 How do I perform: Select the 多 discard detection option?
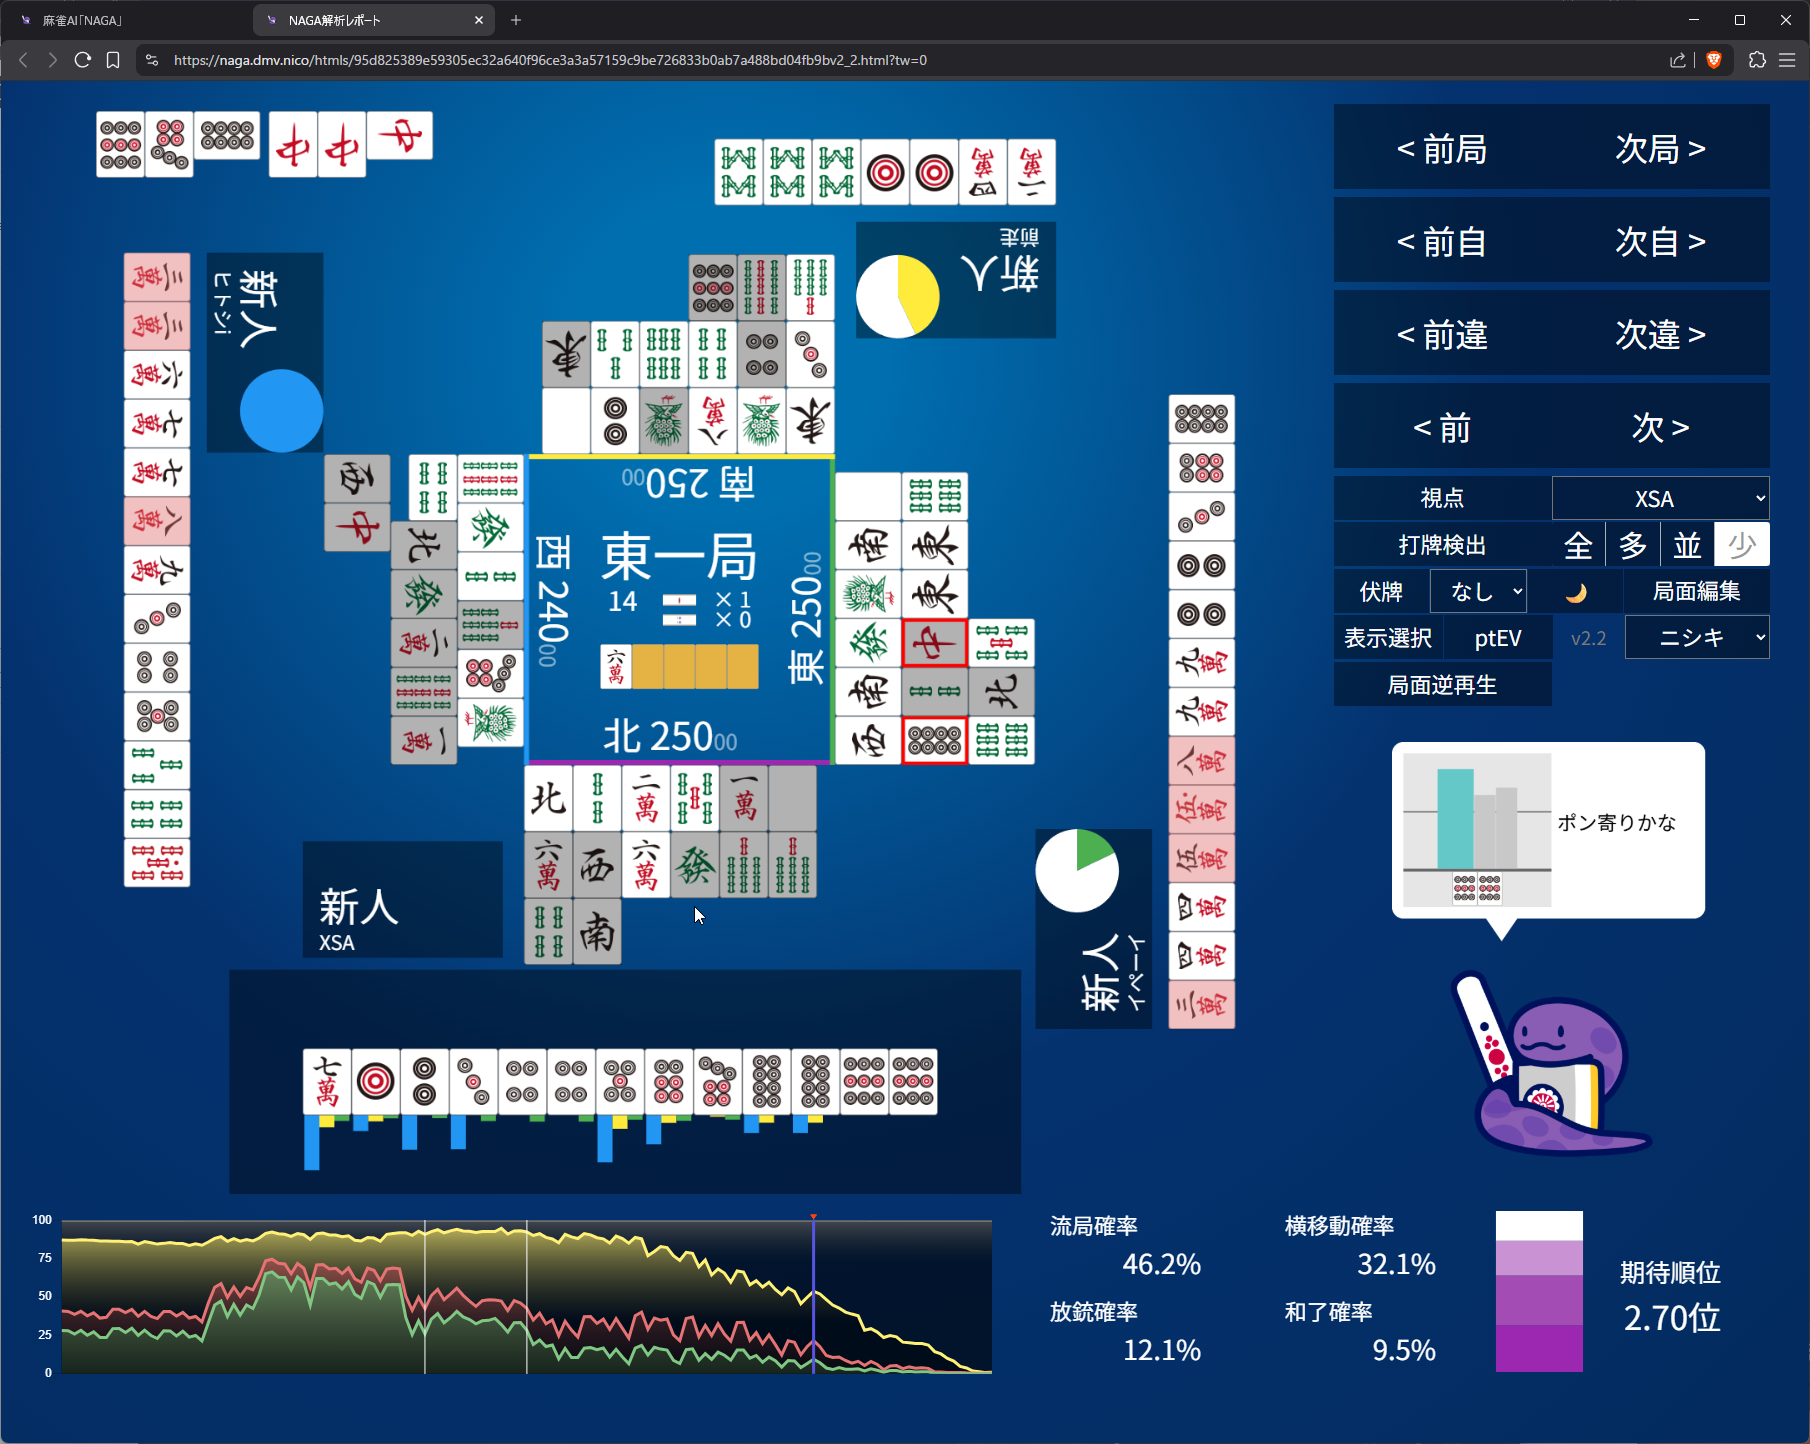pyautogui.click(x=1632, y=545)
